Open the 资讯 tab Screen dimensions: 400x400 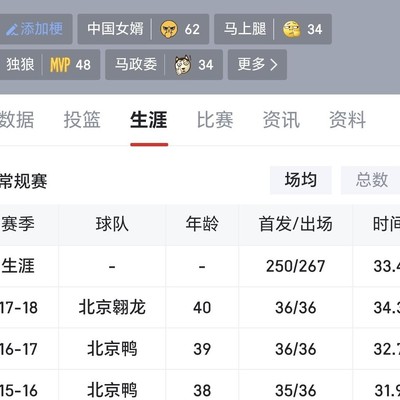coord(281,120)
